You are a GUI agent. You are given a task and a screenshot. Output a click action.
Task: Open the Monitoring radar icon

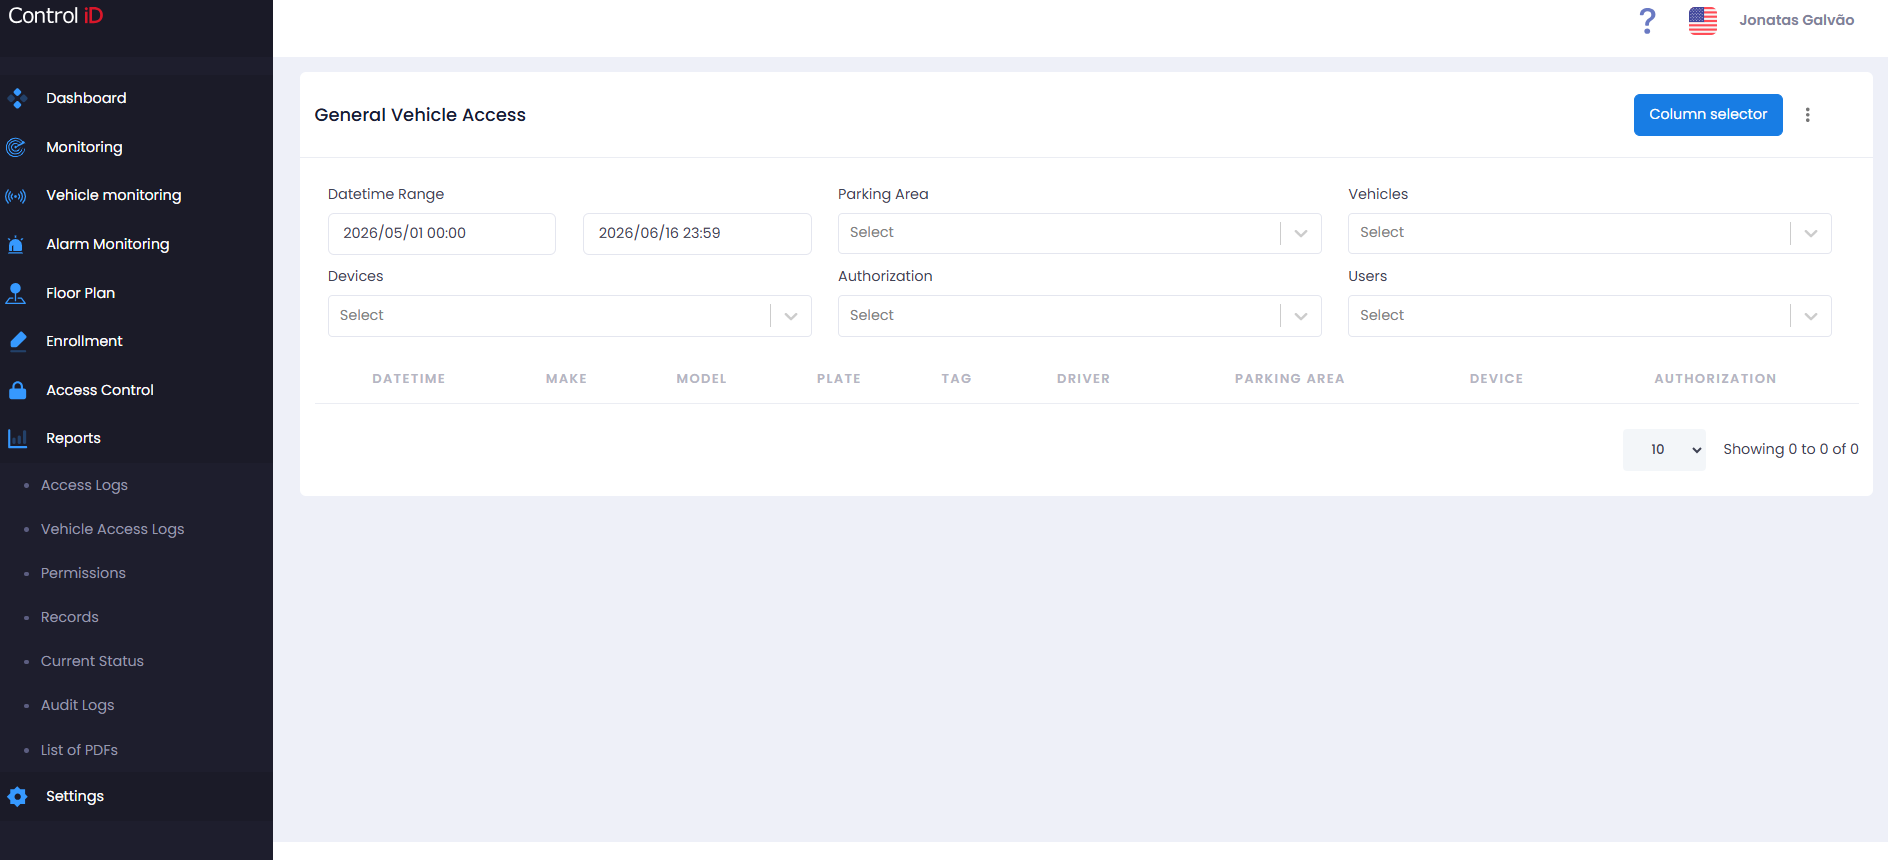[x=16, y=147]
